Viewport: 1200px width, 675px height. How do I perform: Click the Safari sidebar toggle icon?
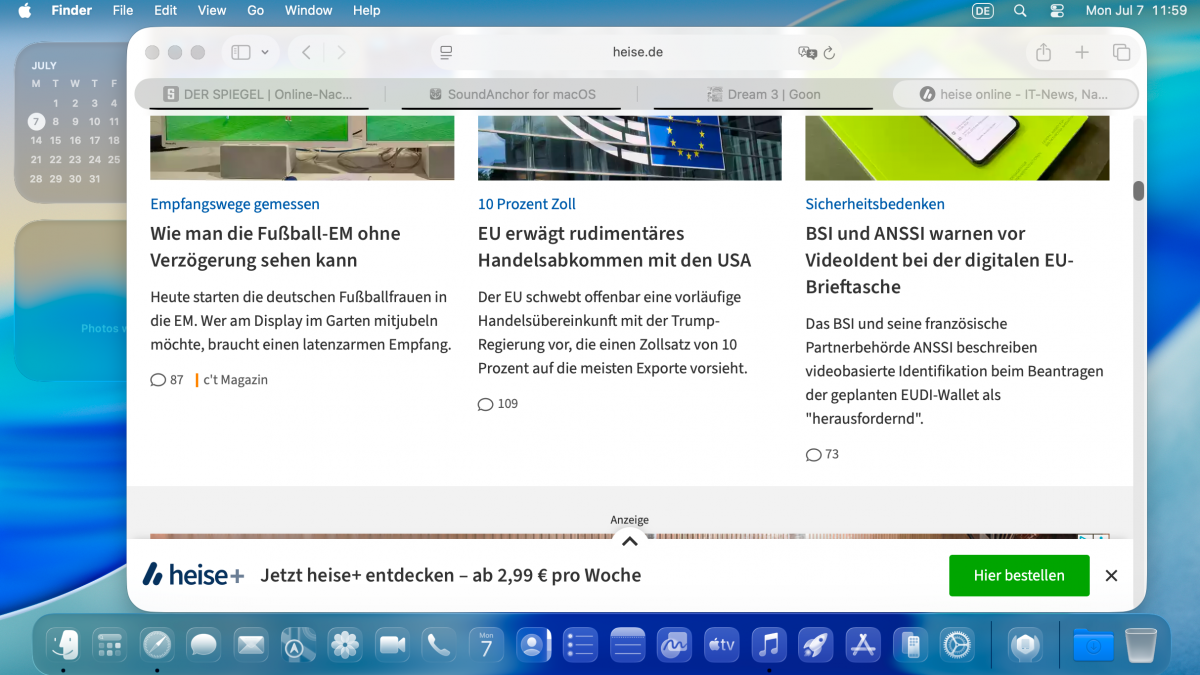point(240,52)
